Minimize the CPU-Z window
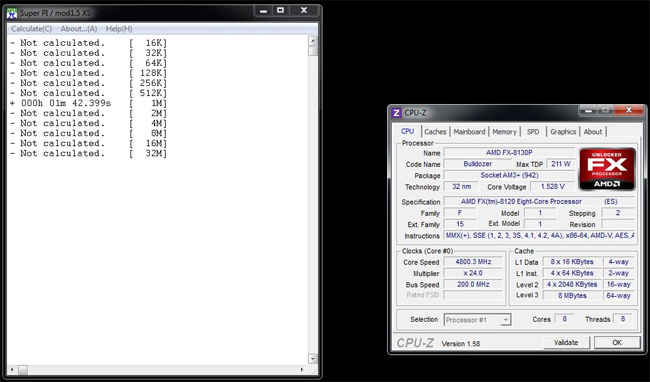Image resolution: width=650 pixels, height=382 pixels. tap(587, 110)
